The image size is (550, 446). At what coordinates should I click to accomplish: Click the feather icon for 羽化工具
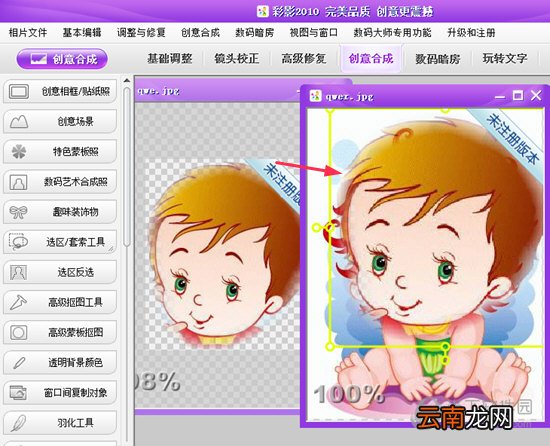click(x=18, y=423)
